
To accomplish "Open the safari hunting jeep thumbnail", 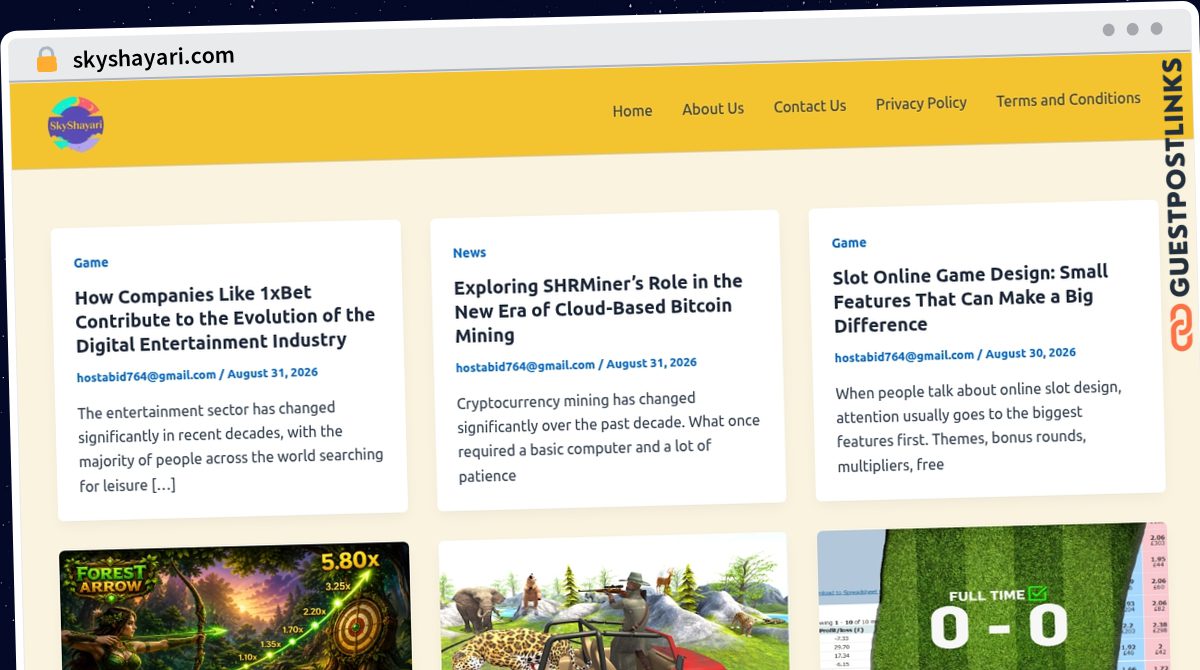I will (x=614, y=602).
